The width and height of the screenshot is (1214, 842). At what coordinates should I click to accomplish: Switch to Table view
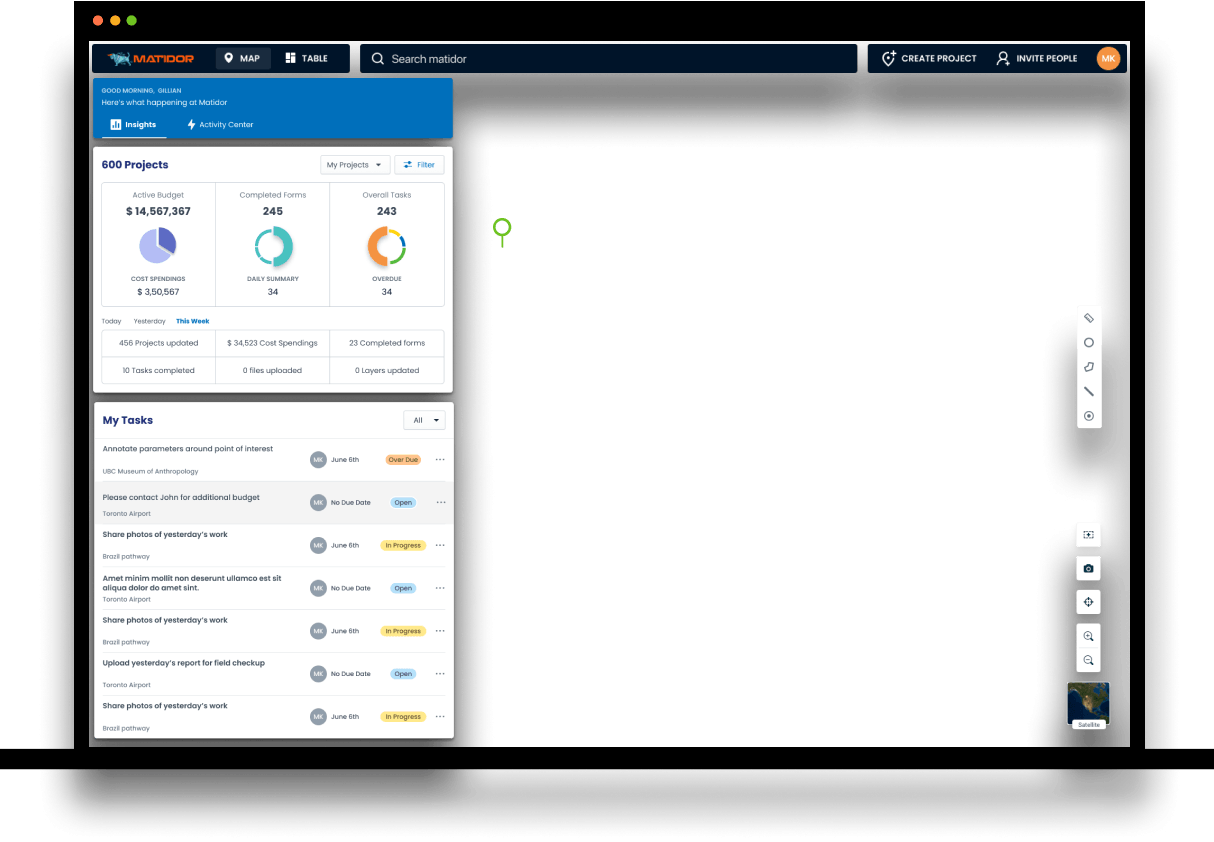tap(306, 58)
